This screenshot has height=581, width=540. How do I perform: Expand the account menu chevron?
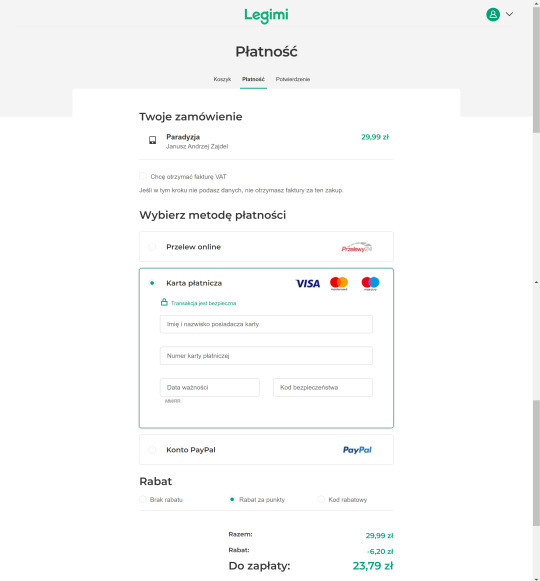tap(510, 14)
